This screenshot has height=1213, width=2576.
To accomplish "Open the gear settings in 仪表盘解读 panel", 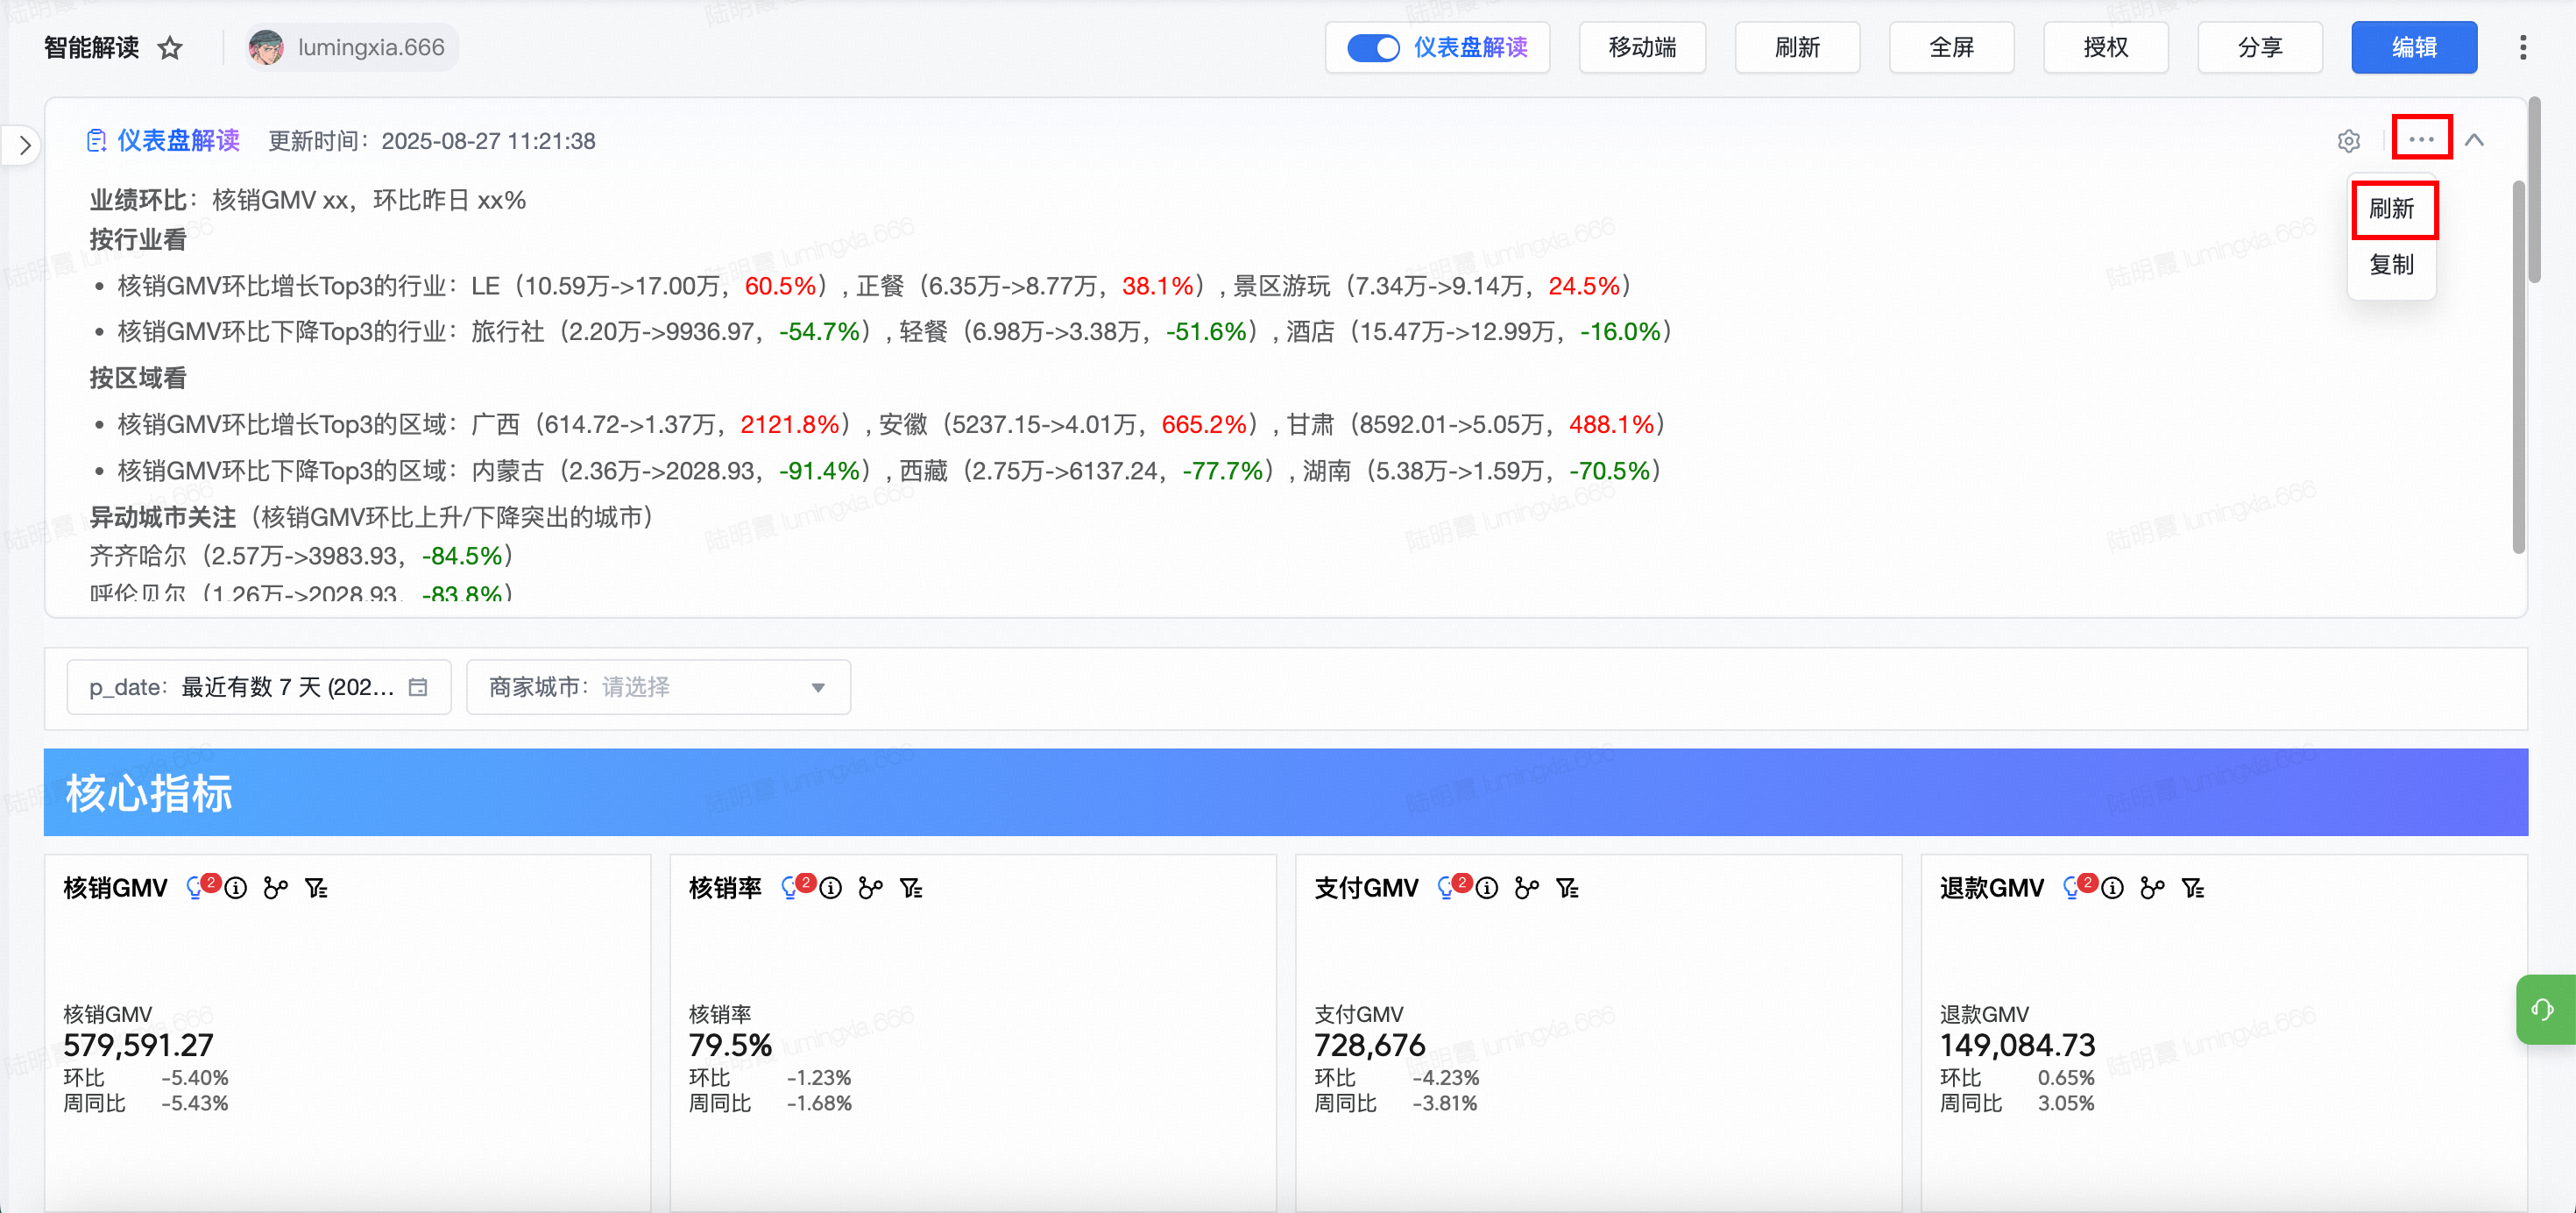I will tap(2348, 141).
